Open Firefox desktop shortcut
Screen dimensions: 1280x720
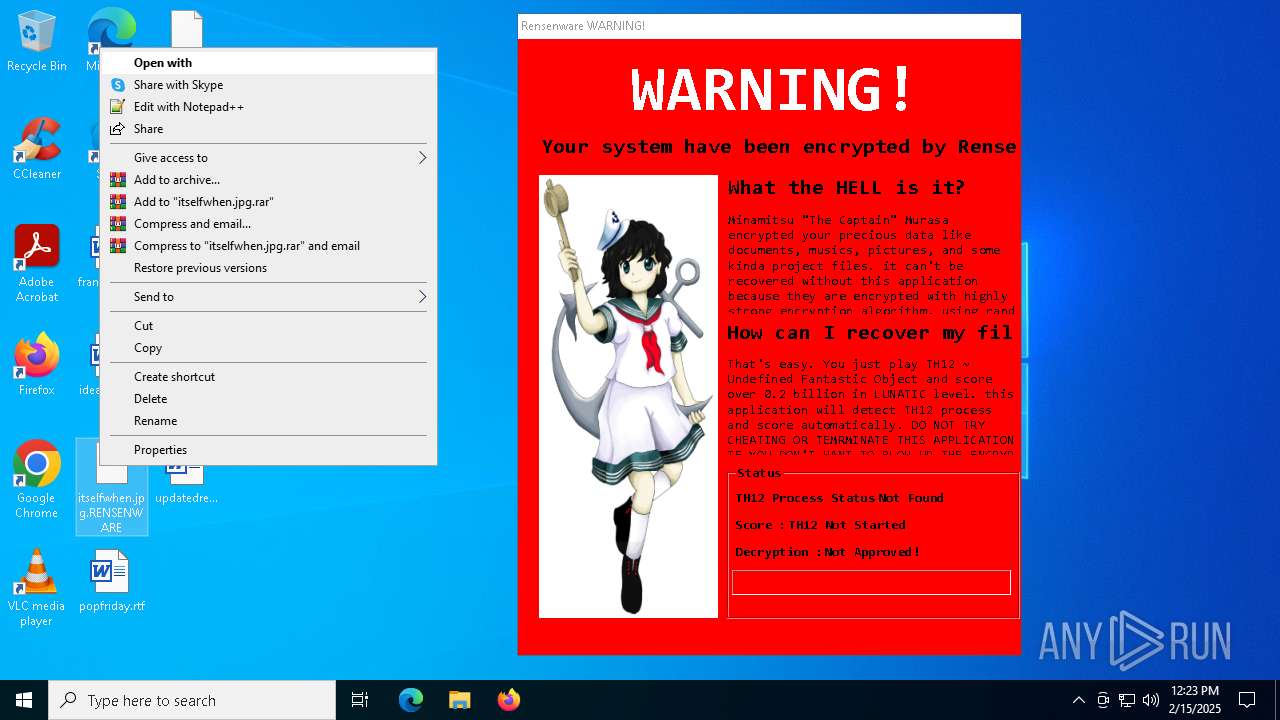pos(36,364)
